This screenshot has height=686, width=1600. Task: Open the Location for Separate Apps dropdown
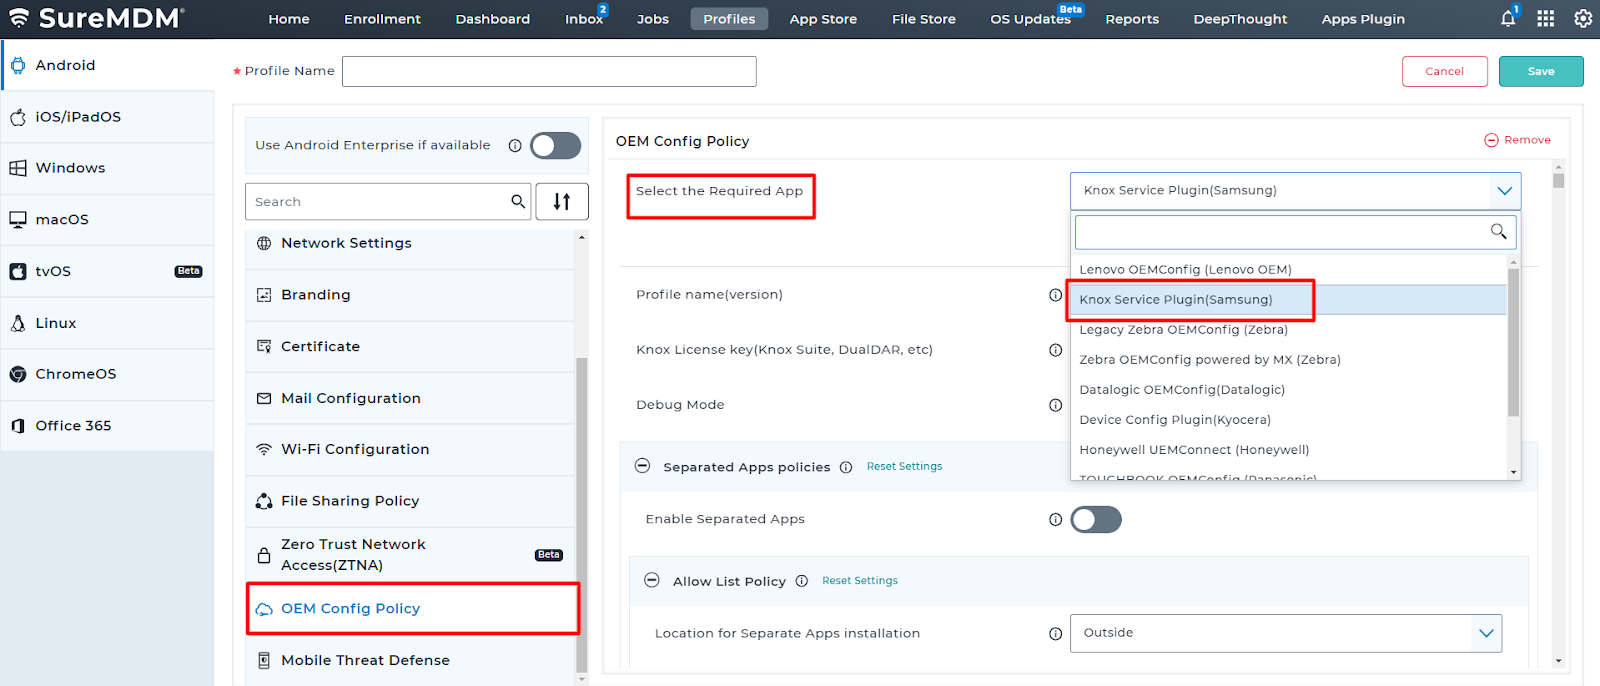click(1286, 633)
